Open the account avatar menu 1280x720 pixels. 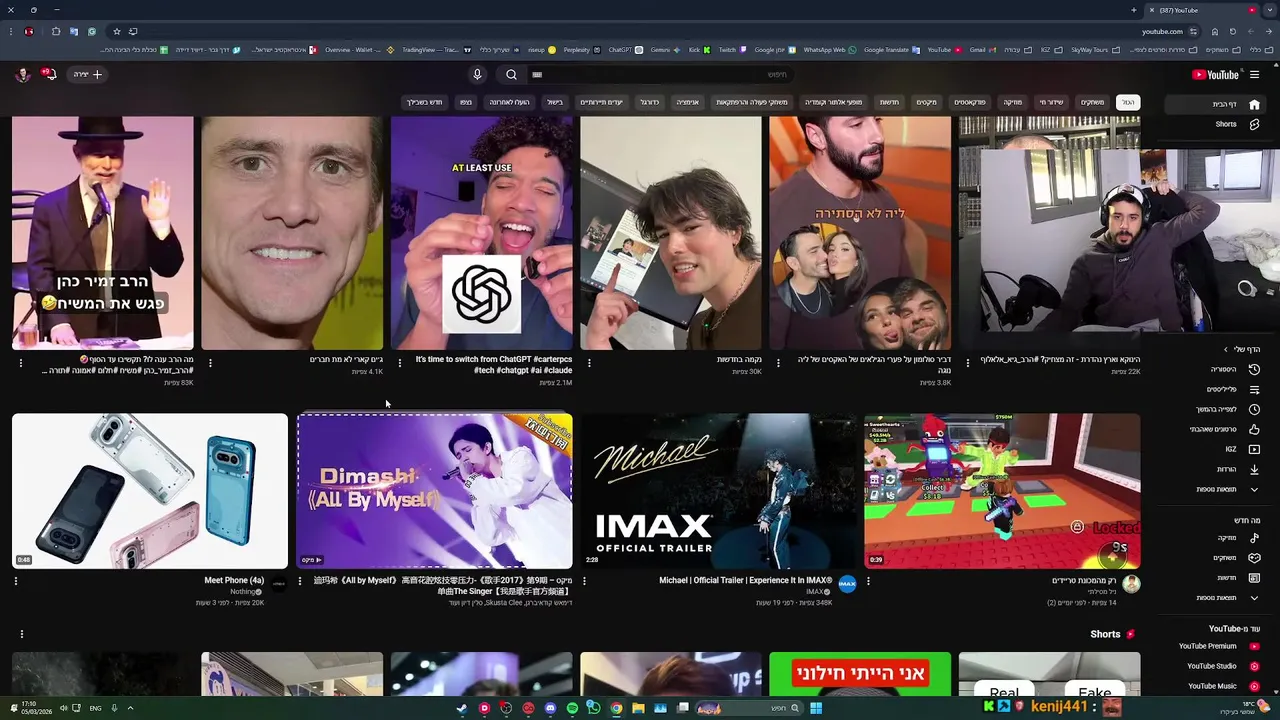(23, 74)
